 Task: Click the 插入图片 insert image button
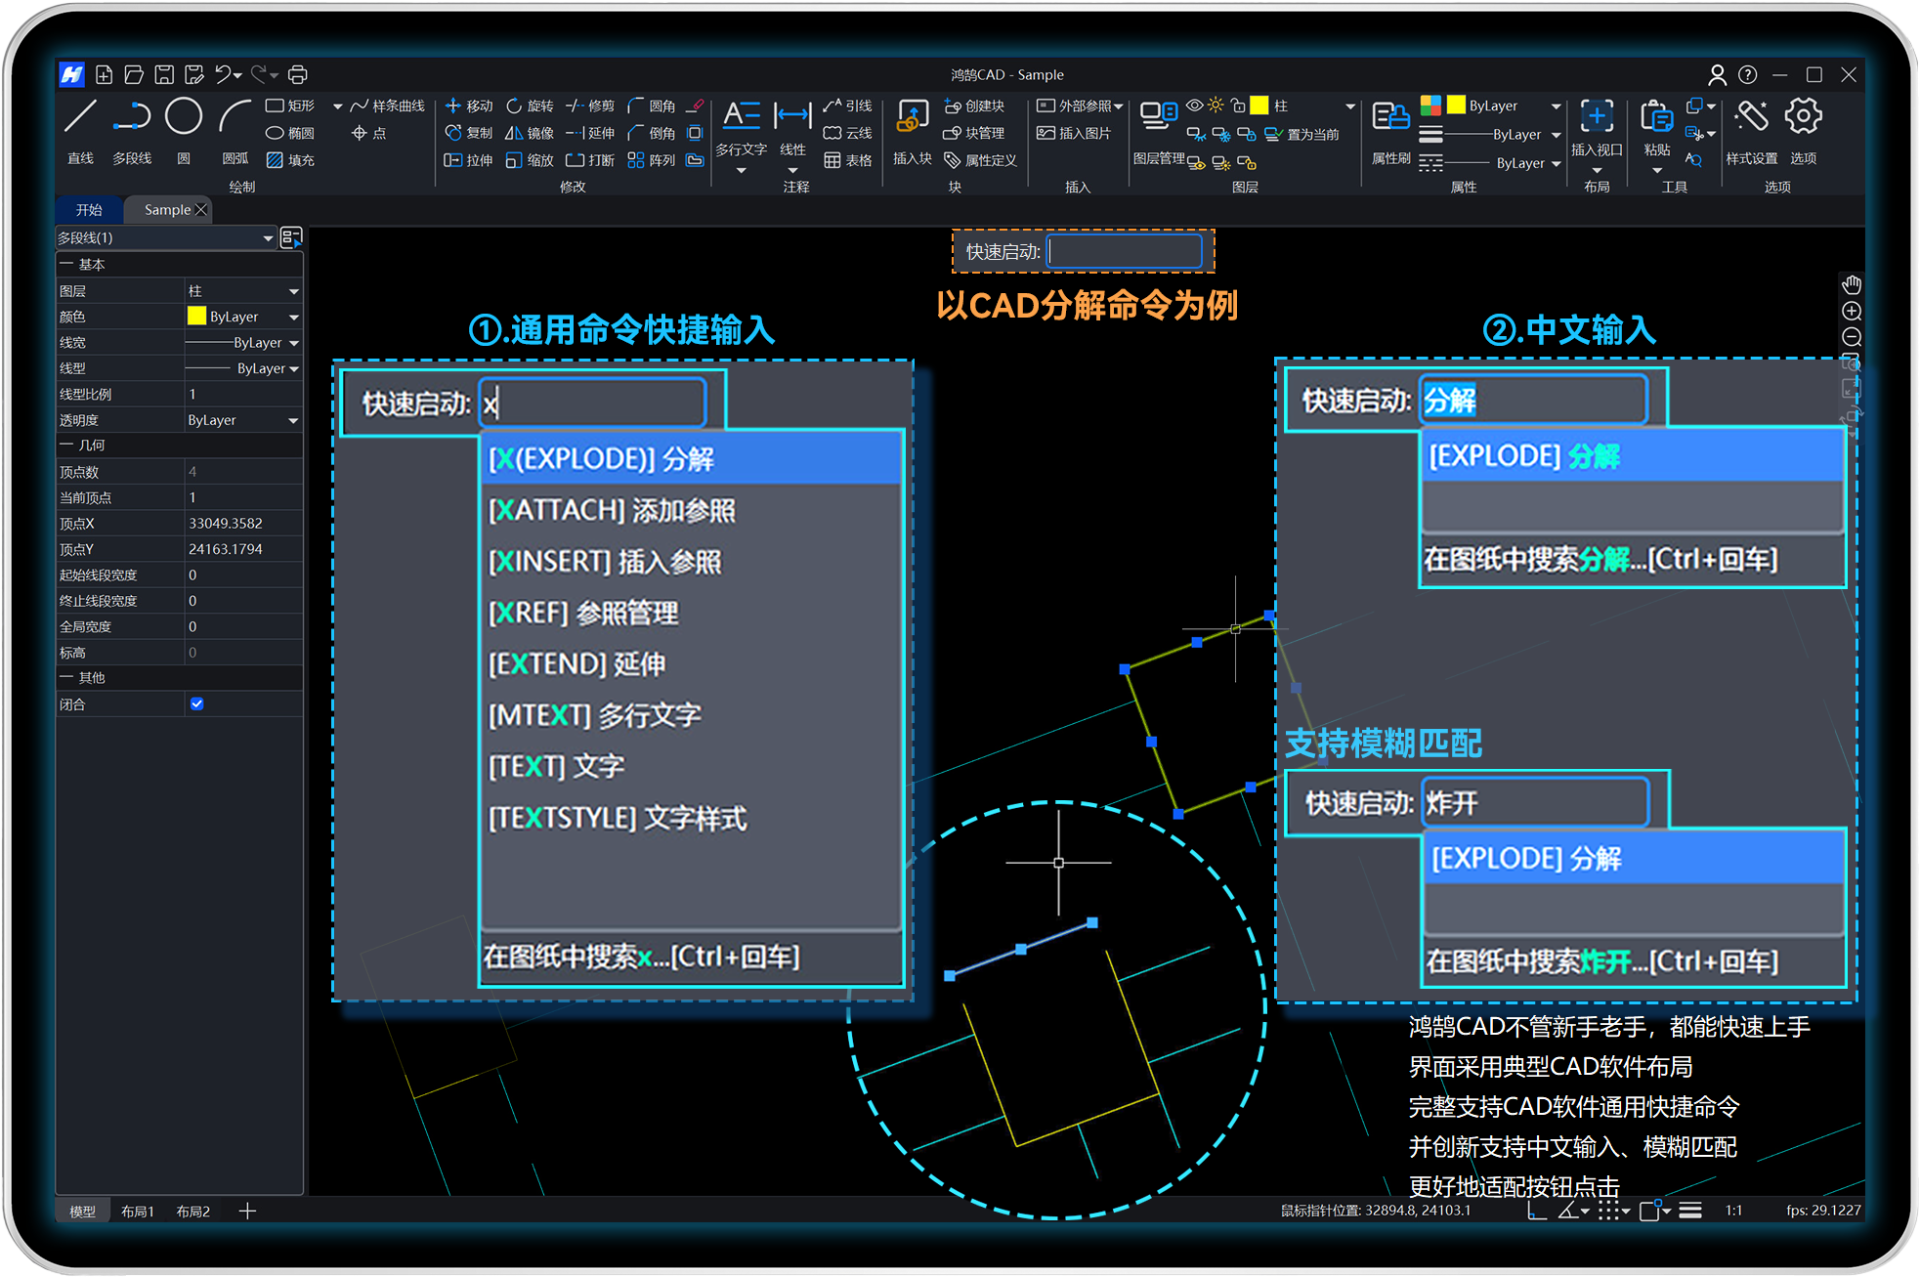[1074, 133]
